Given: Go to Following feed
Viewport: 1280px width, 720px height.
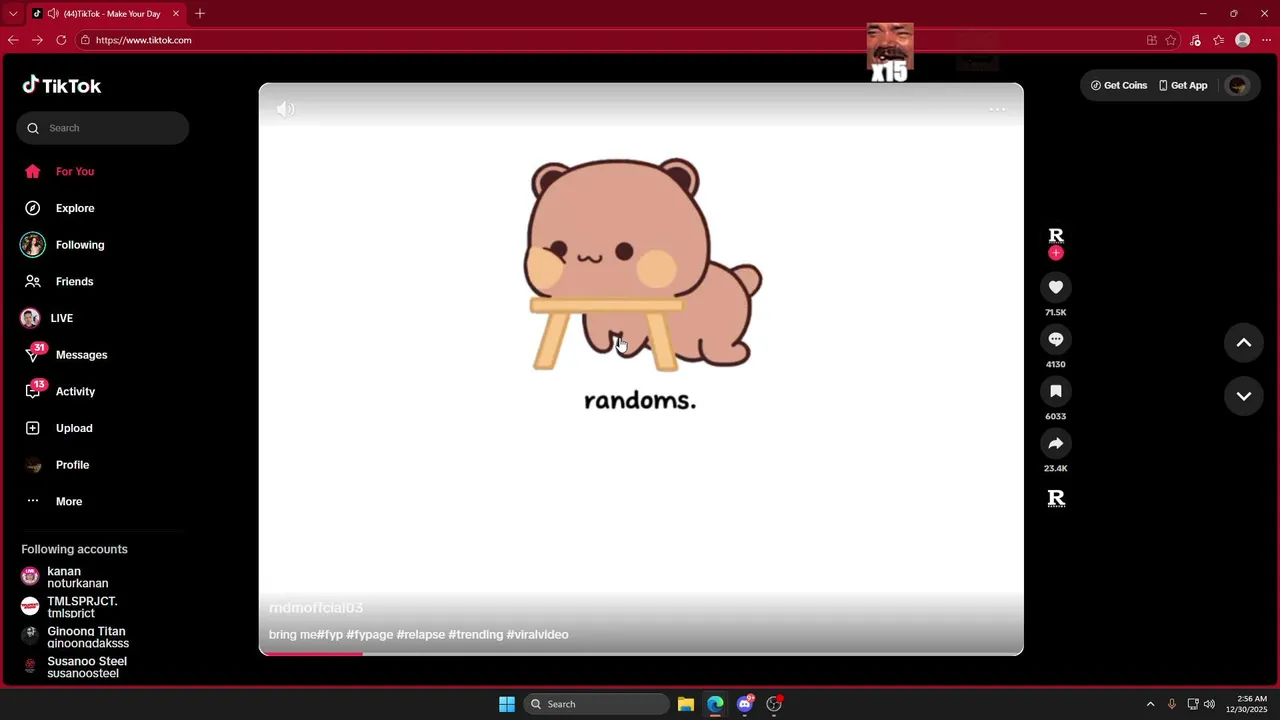Looking at the screenshot, I should [62, 245].
